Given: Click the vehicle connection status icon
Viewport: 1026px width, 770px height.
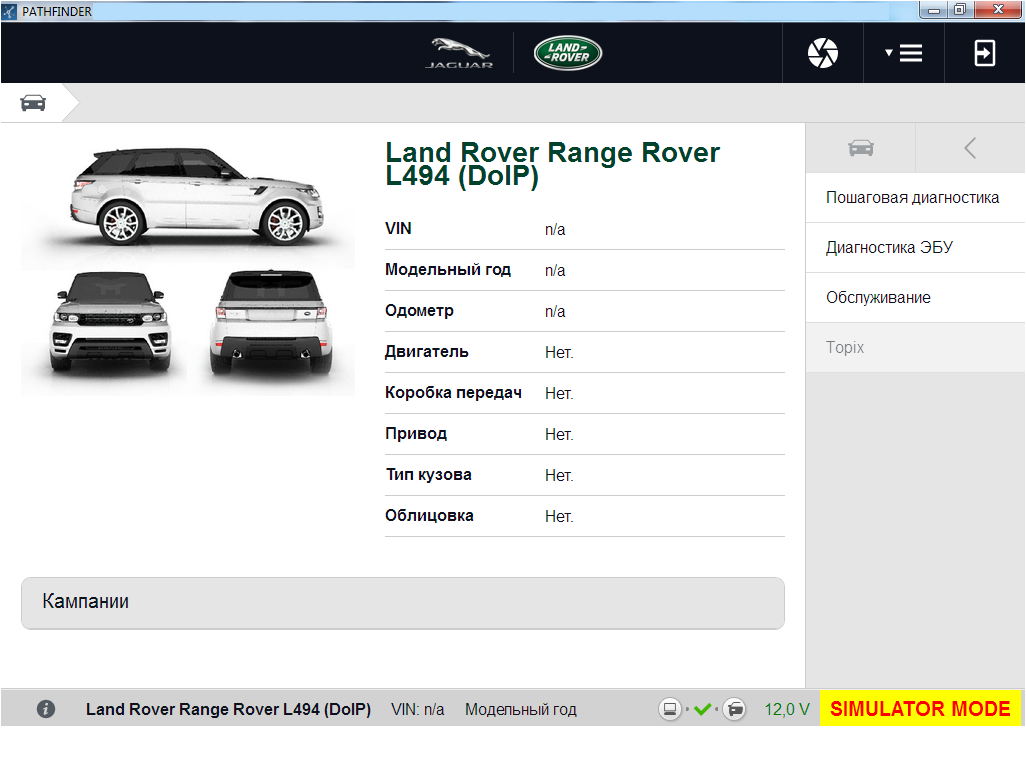Looking at the screenshot, I should point(734,709).
